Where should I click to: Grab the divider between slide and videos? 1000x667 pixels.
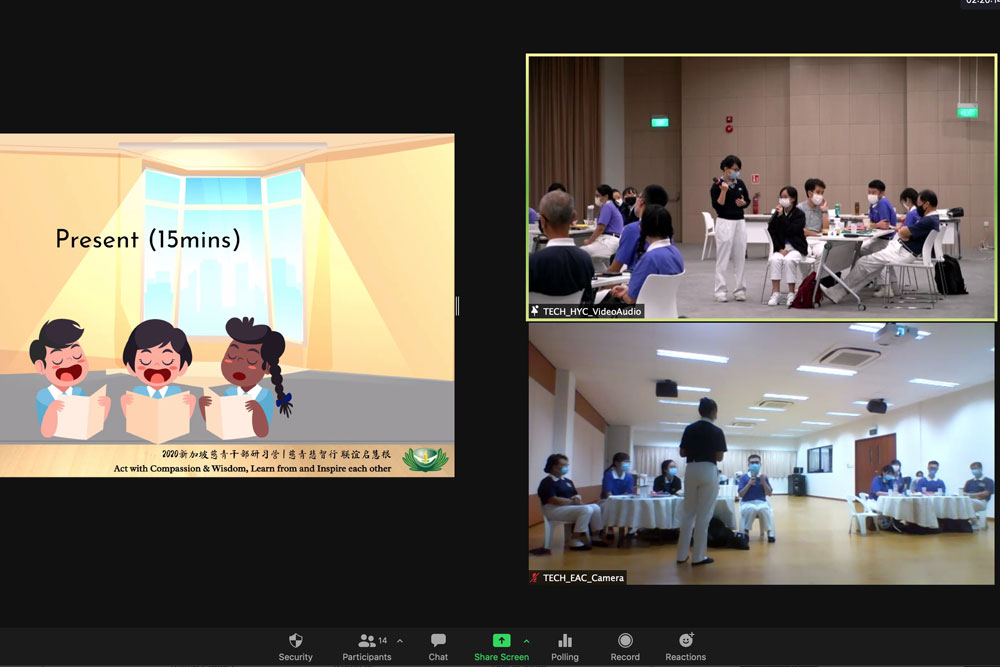458,305
